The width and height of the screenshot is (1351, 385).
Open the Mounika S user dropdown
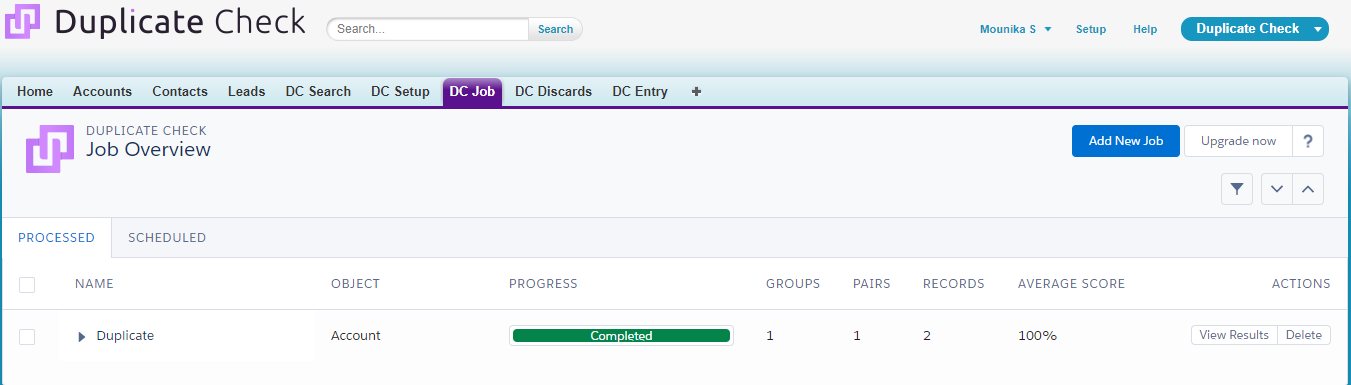point(1016,29)
